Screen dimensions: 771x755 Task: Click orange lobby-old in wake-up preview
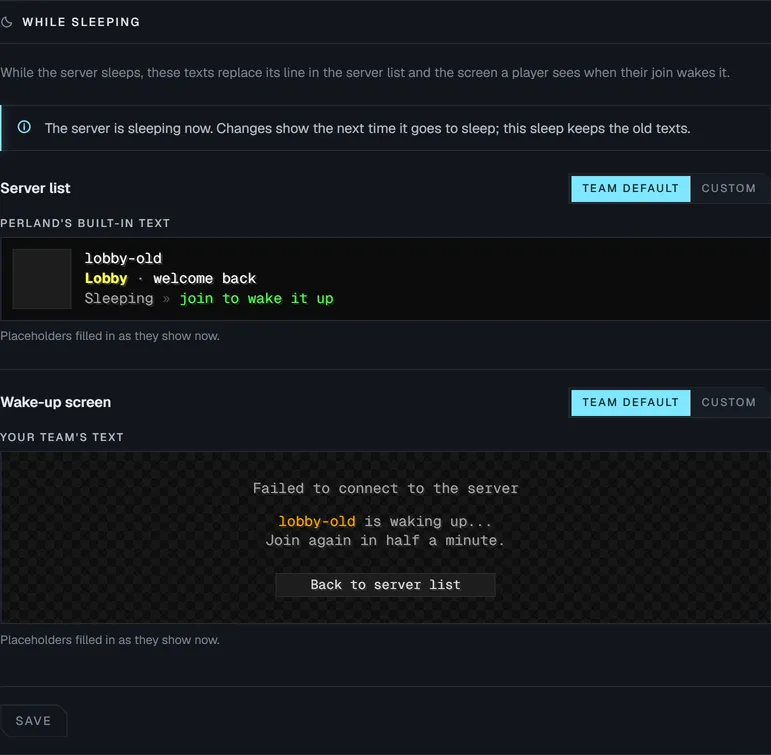[x=317, y=521]
